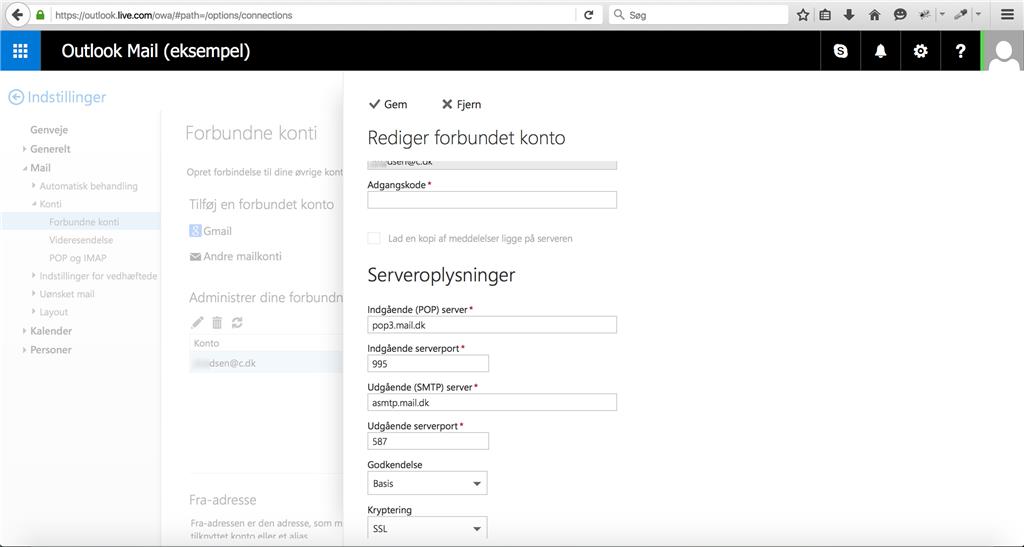
Task: Show bookmarks list icon in toolbar
Action: 825,14
